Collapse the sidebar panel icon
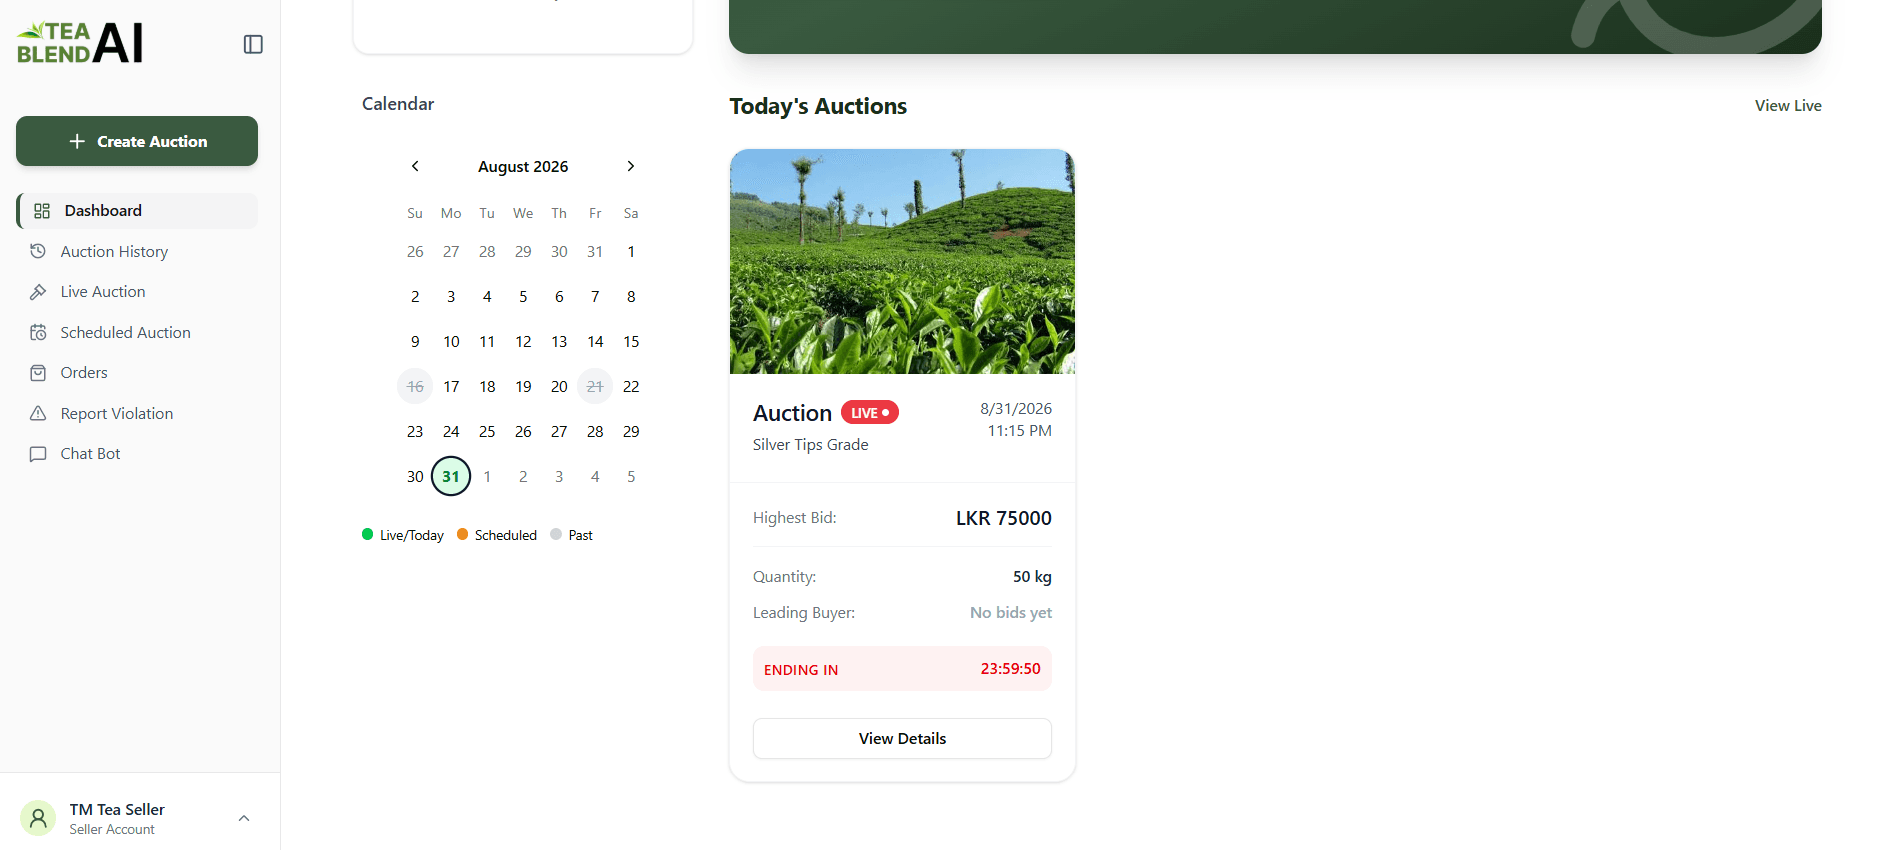 (253, 44)
